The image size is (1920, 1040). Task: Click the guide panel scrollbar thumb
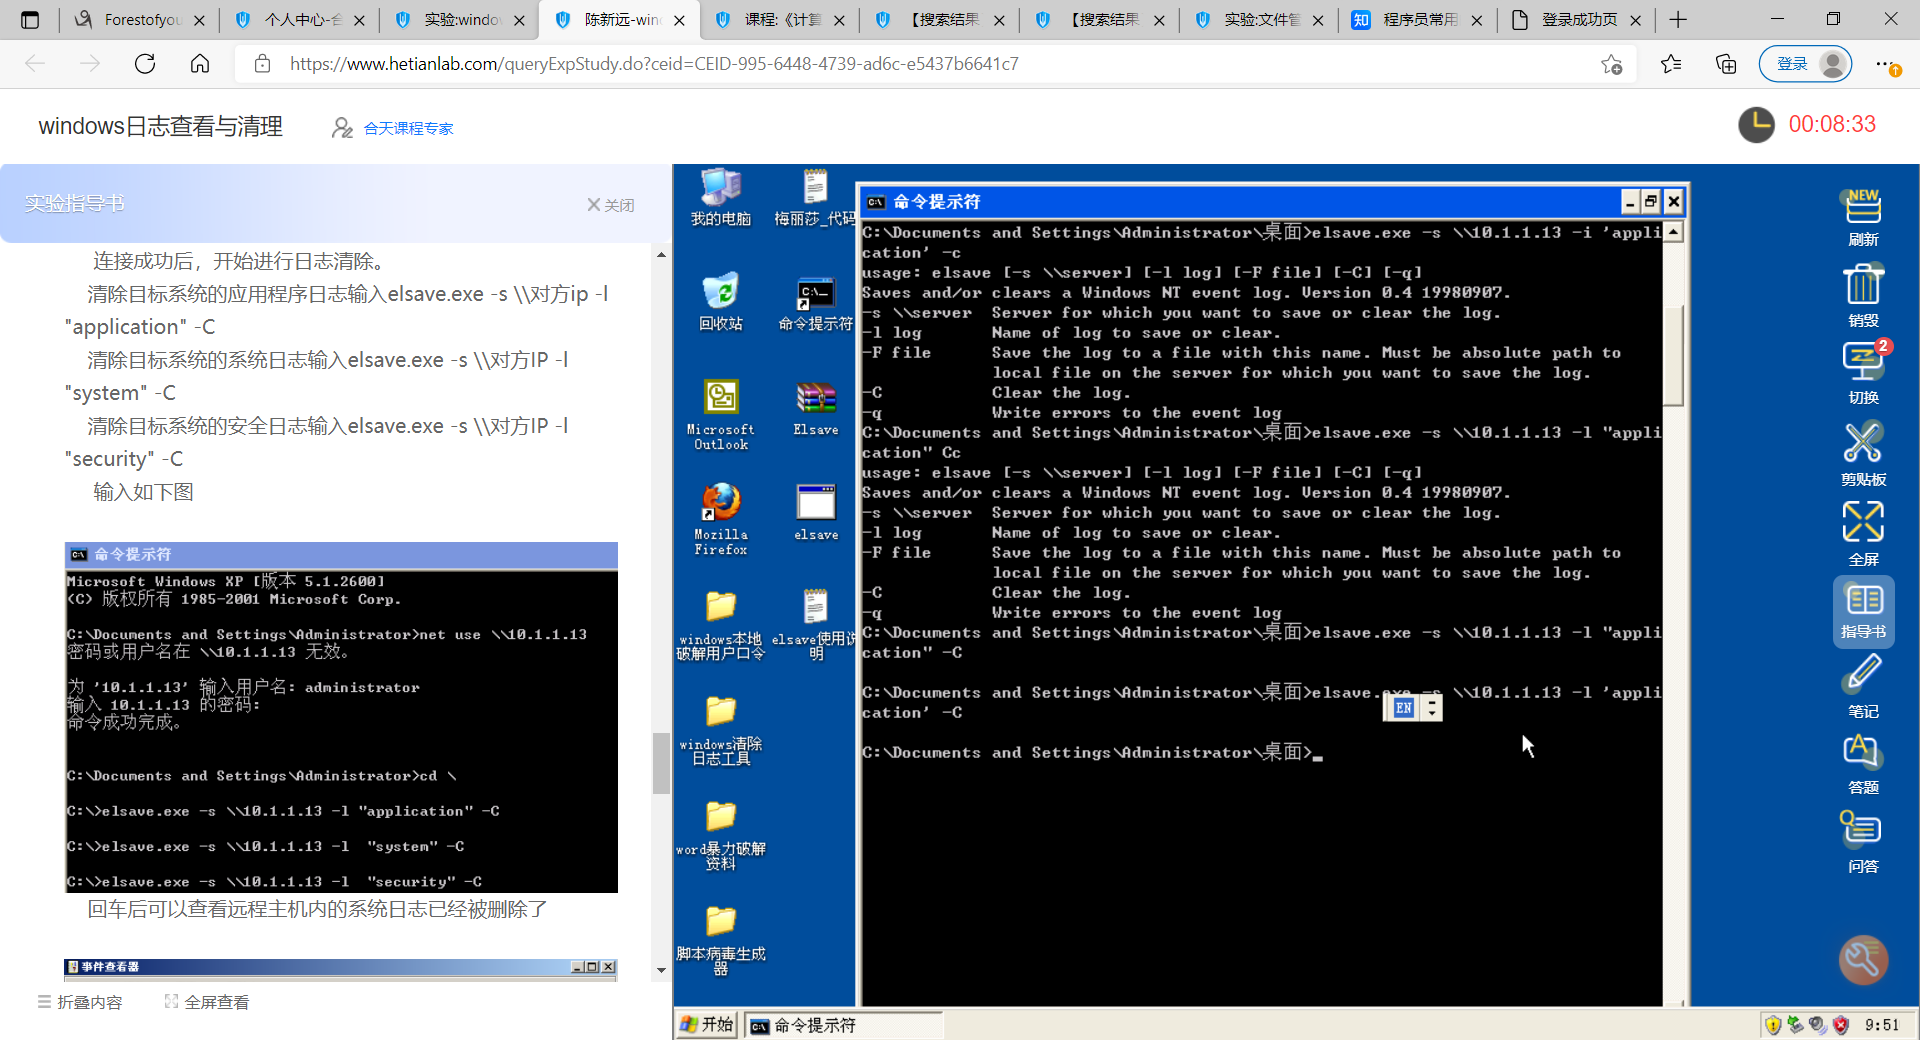pyautogui.click(x=661, y=764)
